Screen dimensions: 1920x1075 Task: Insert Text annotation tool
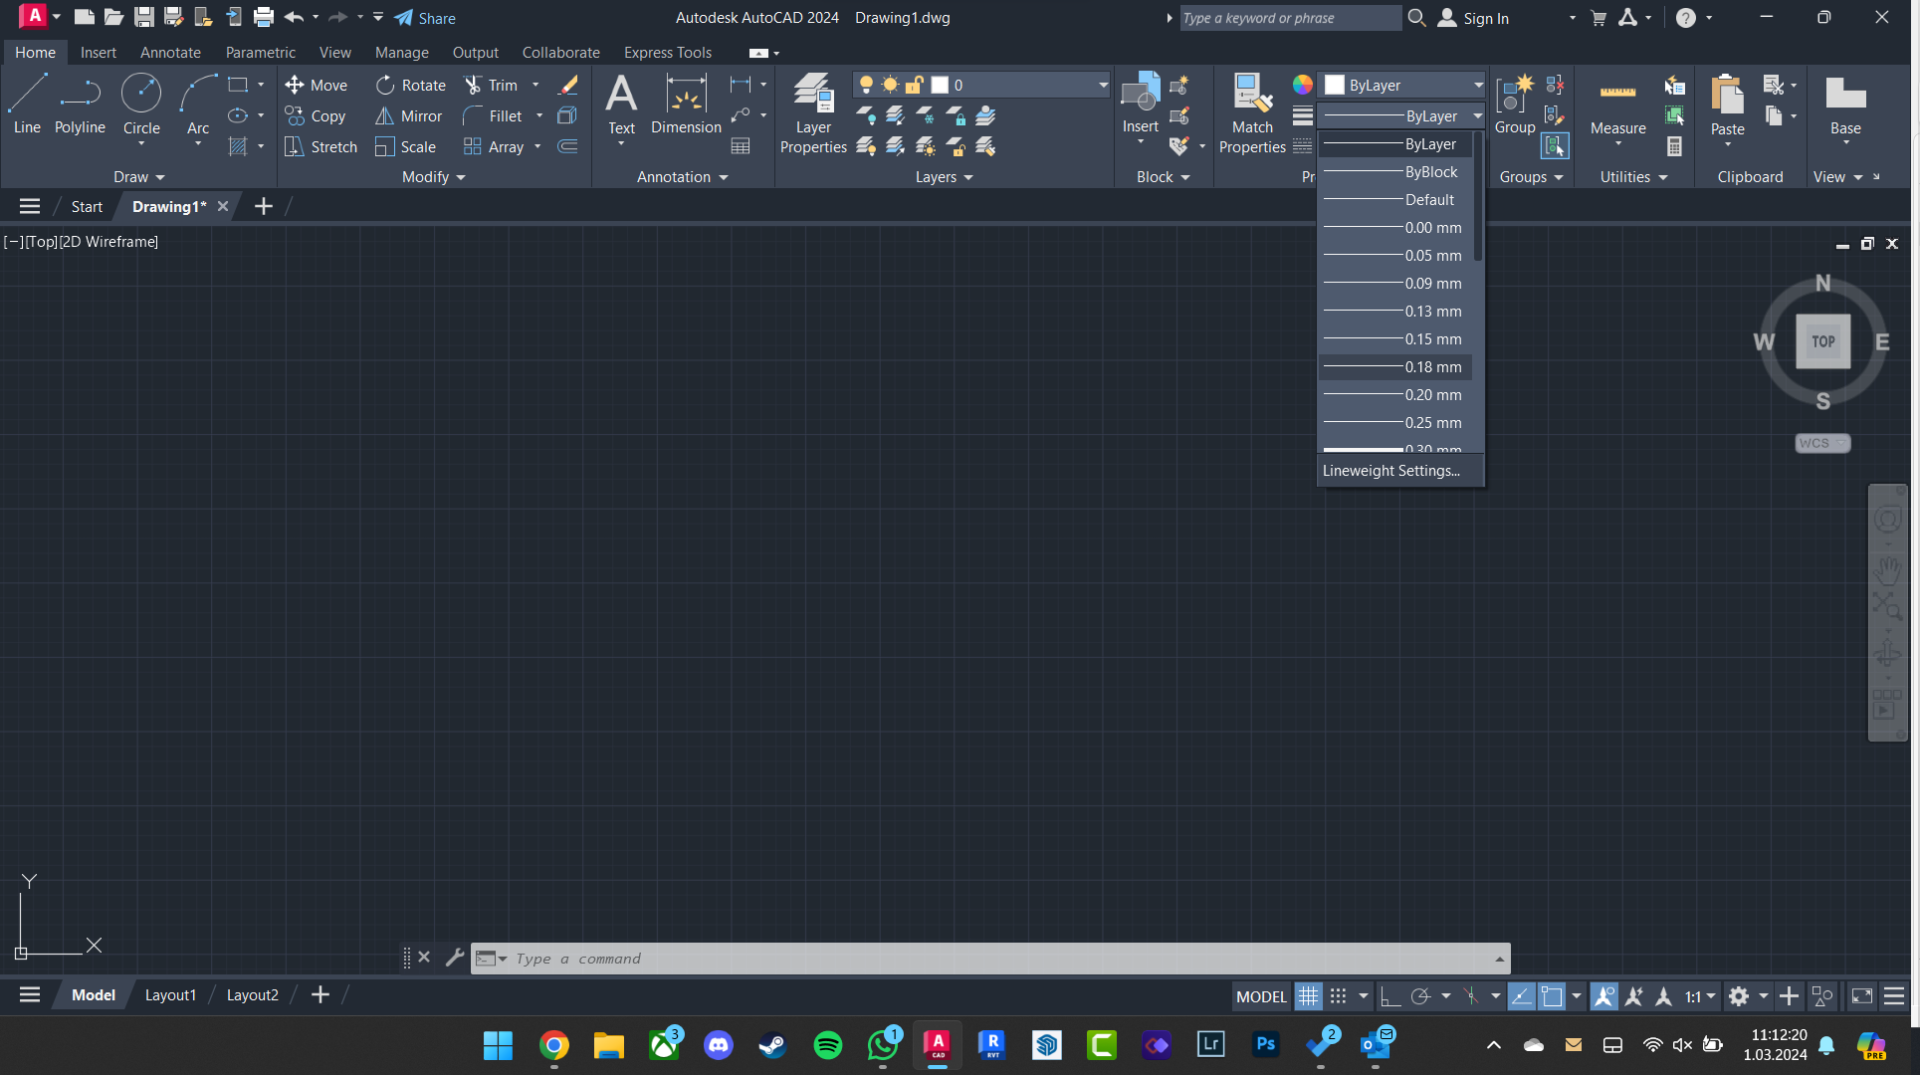pos(621,105)
